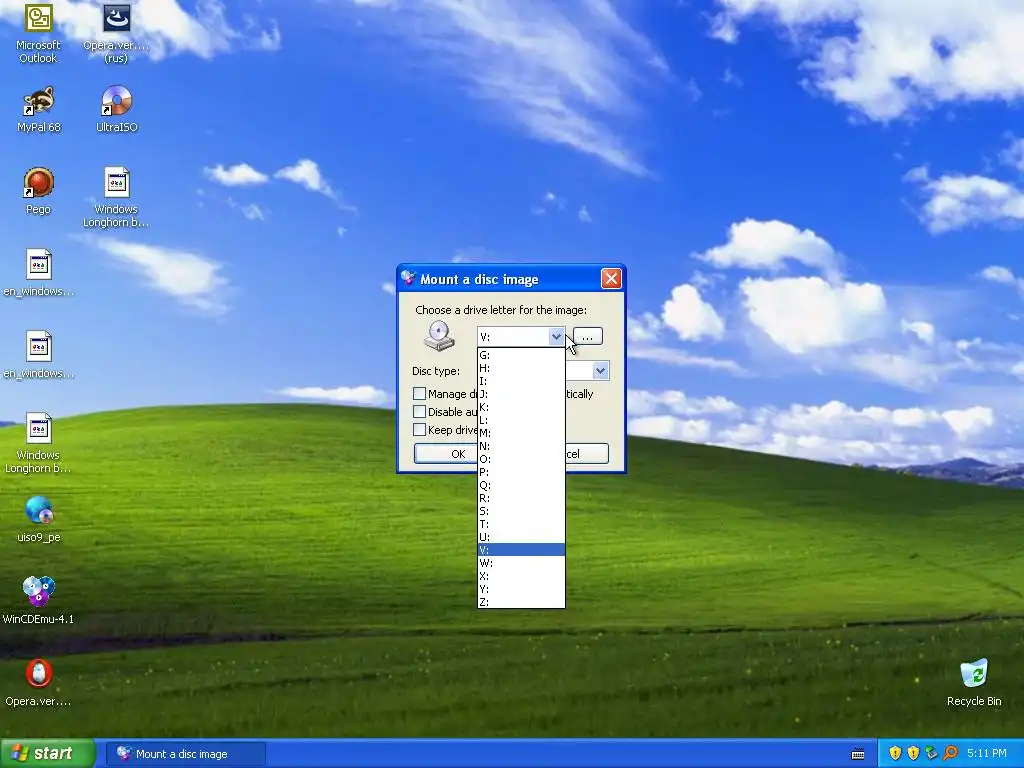The width and height of the screenshot is (1024, 768).
Task: Click the 5:11 PM taskbar clock
Action: pyautogui.click(x=987, y=754)
